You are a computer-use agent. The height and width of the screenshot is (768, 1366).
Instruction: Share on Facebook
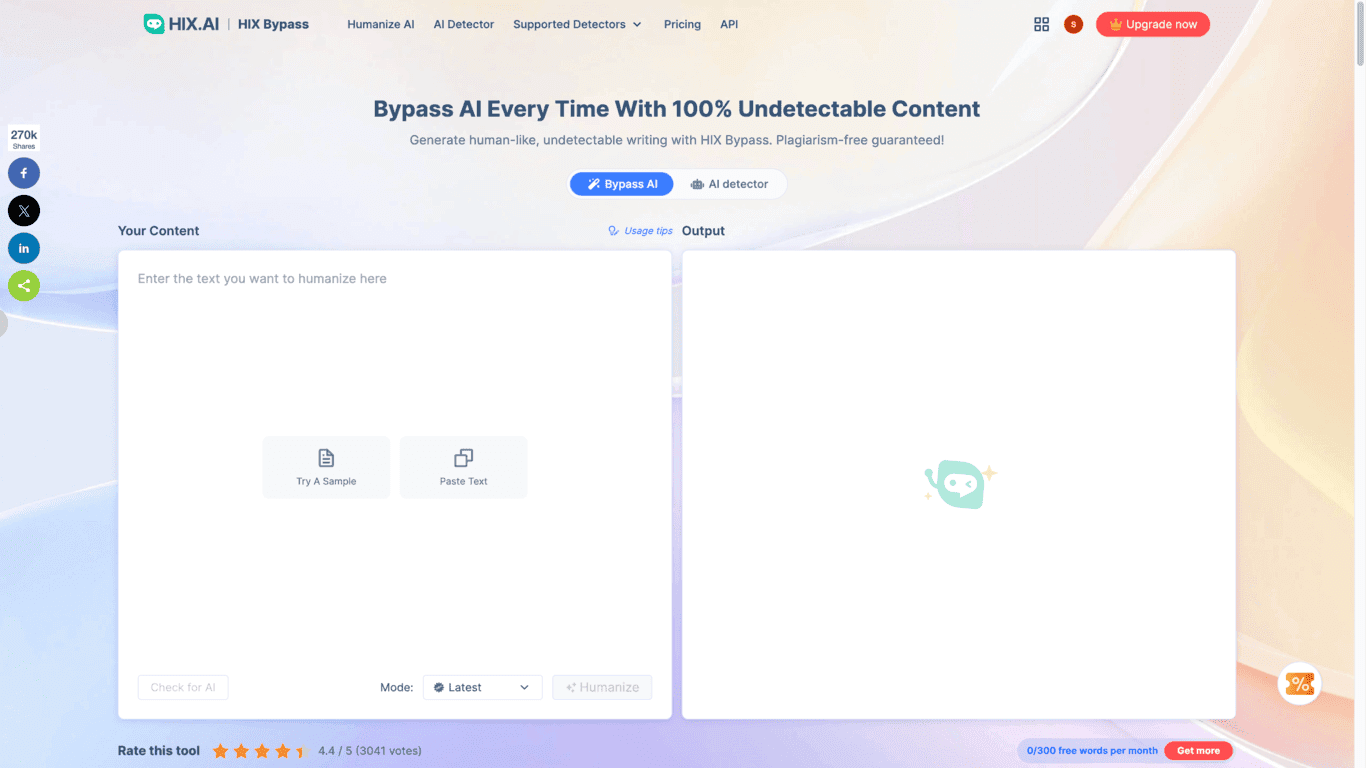click(x=24, y=173)
